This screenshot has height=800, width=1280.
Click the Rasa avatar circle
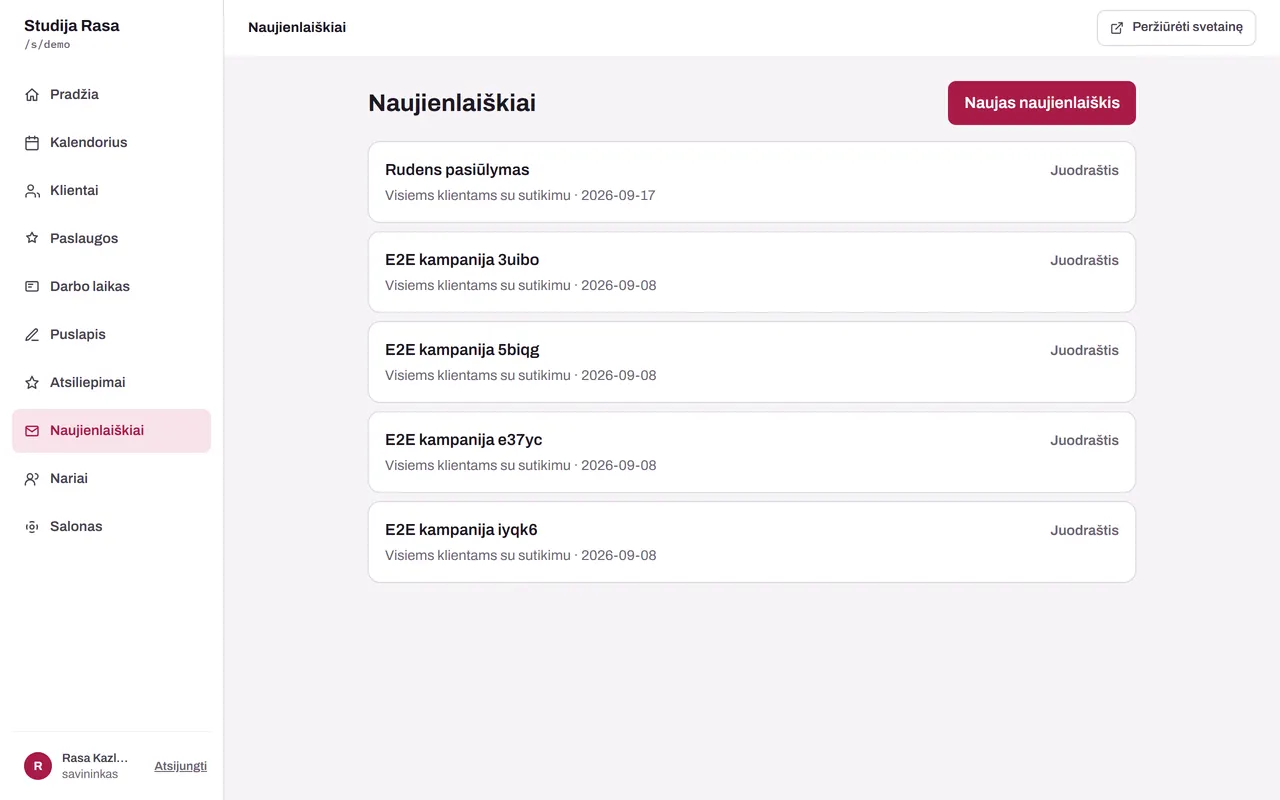coord(37,766)
